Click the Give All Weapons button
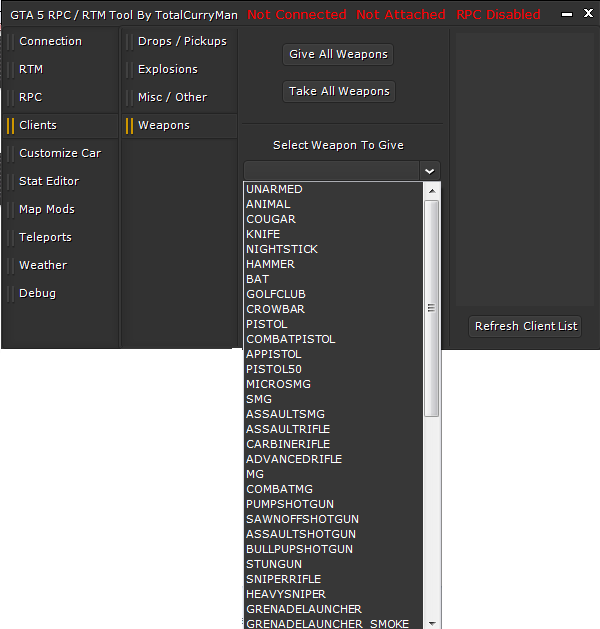 [x=338, y=54]
